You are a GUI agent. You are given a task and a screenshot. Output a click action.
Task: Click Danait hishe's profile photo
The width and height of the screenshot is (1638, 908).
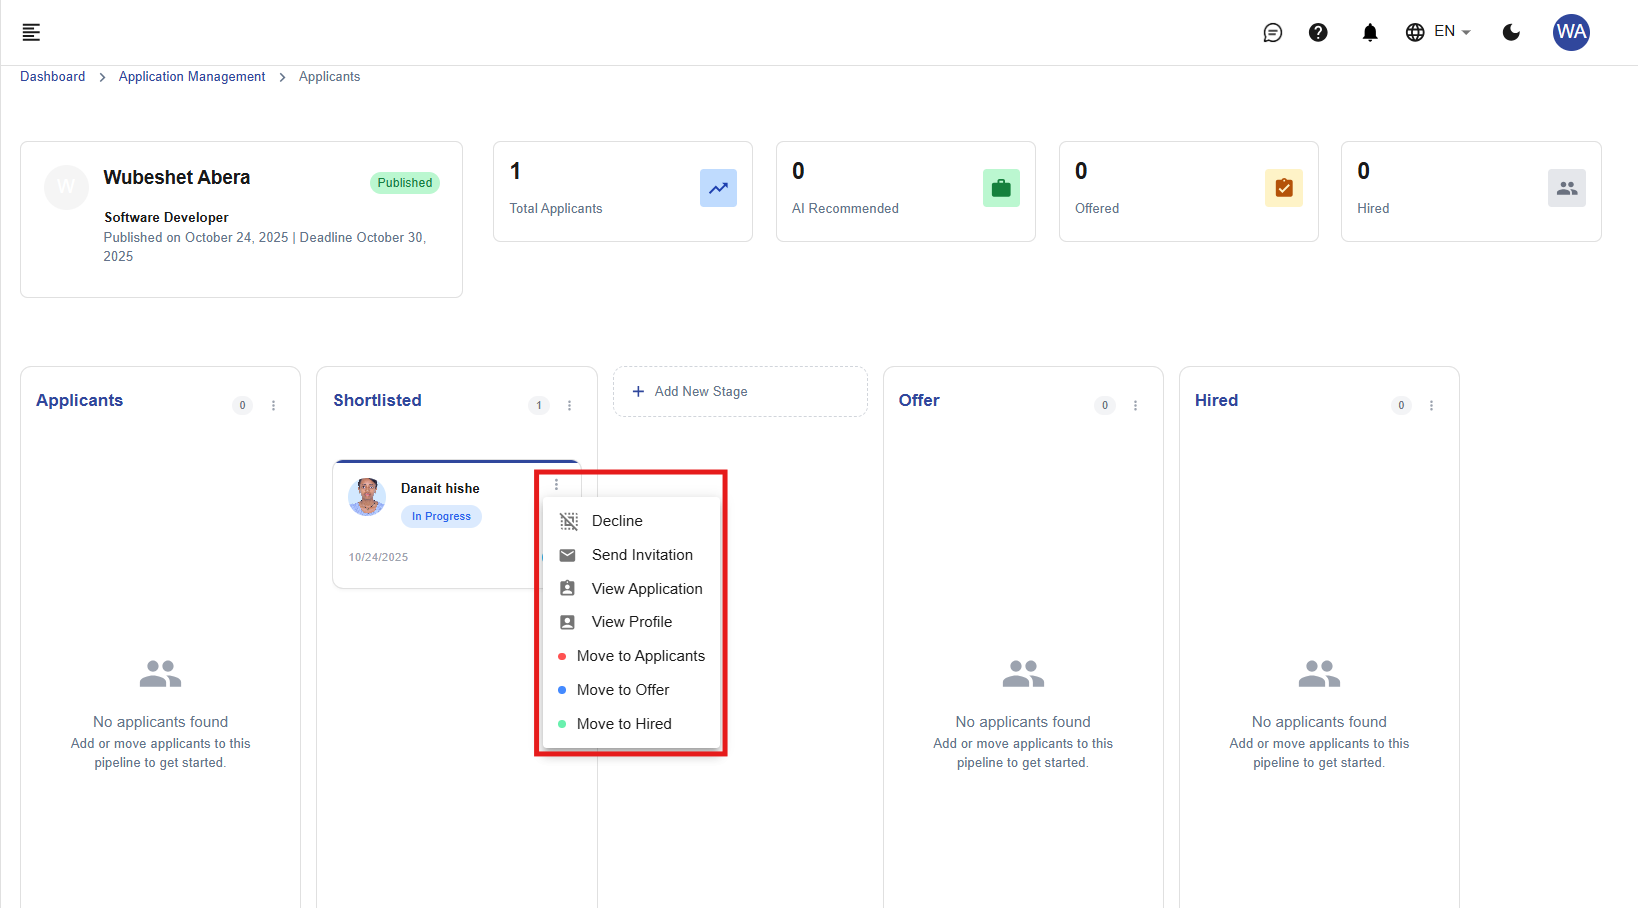pyautogui.click(x=367, y=497)
